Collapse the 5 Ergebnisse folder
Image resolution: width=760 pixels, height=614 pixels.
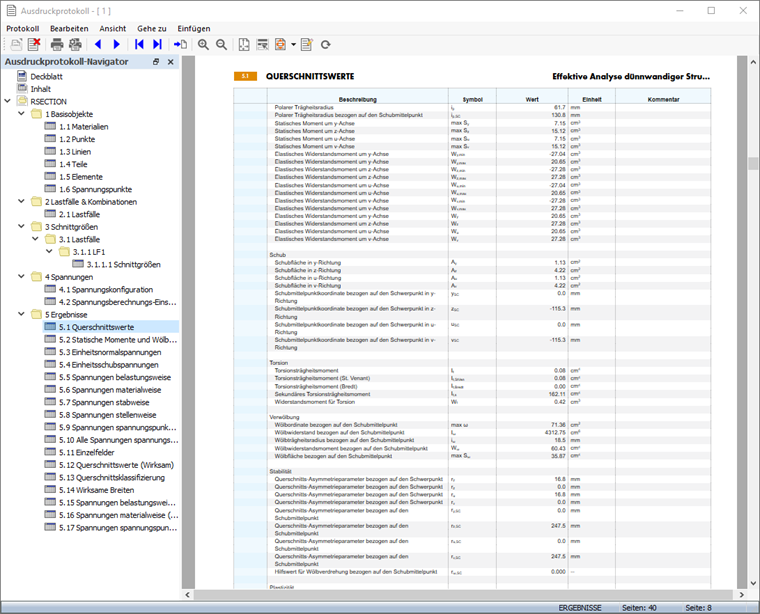pyautogui.click(x=21, y=315)
